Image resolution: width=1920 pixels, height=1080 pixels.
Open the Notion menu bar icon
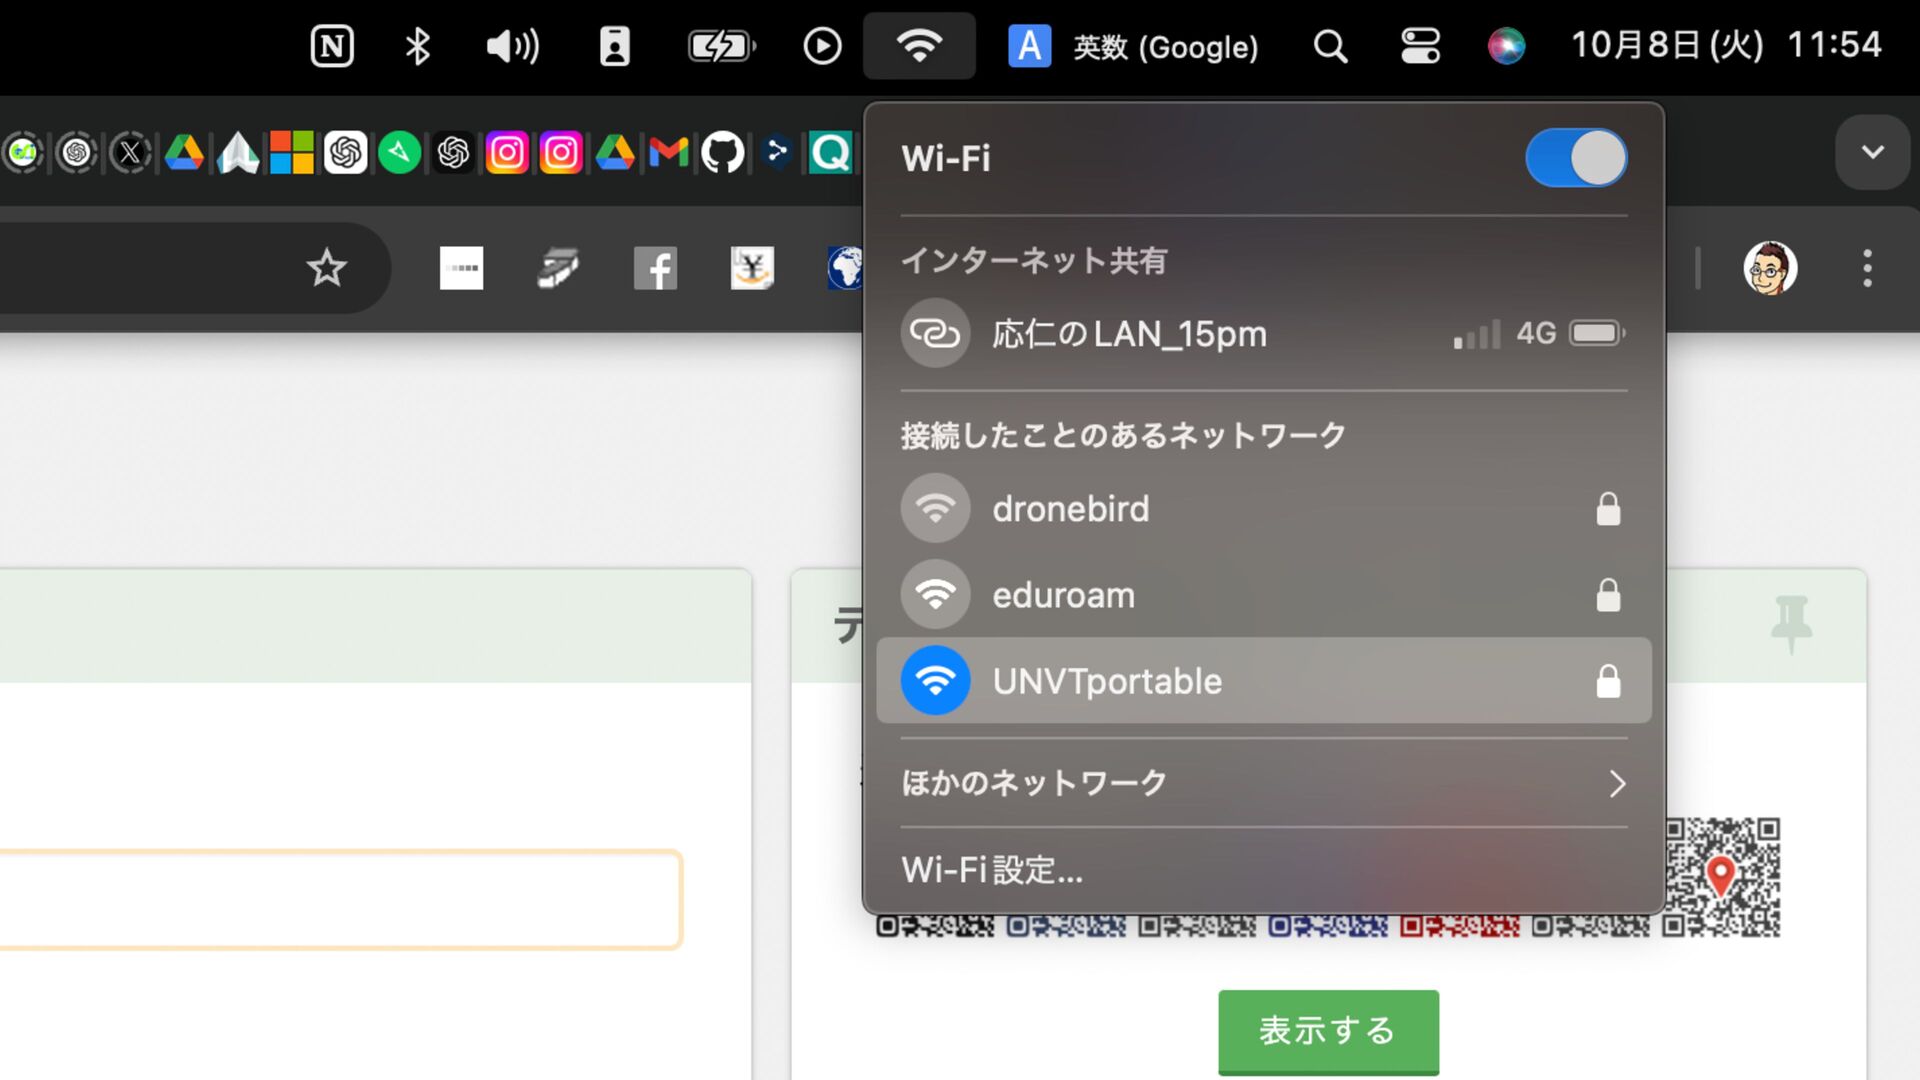point(332,46)
